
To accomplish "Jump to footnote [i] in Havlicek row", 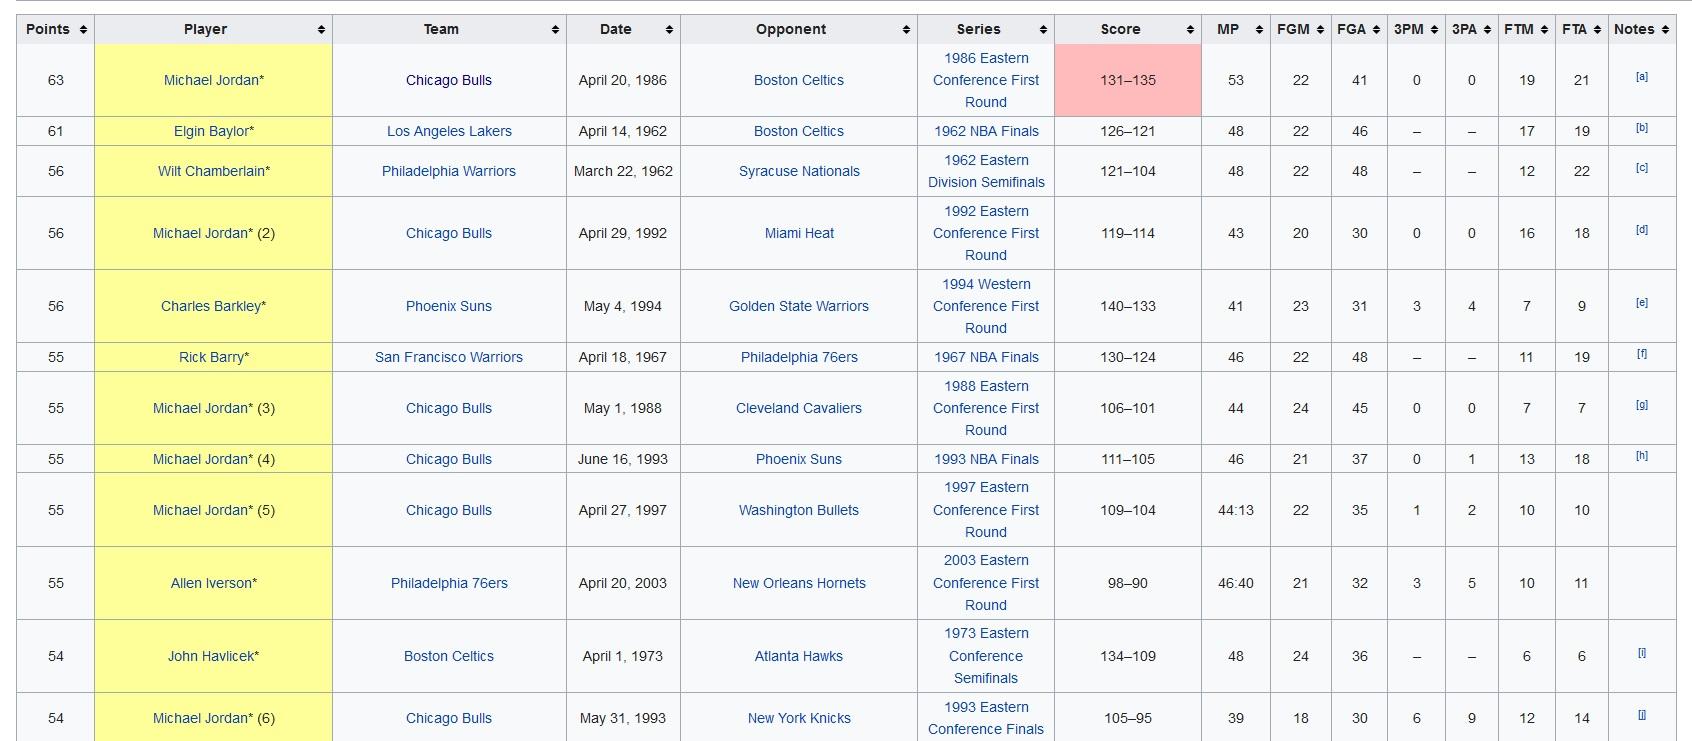I will tap(1642, 653).
